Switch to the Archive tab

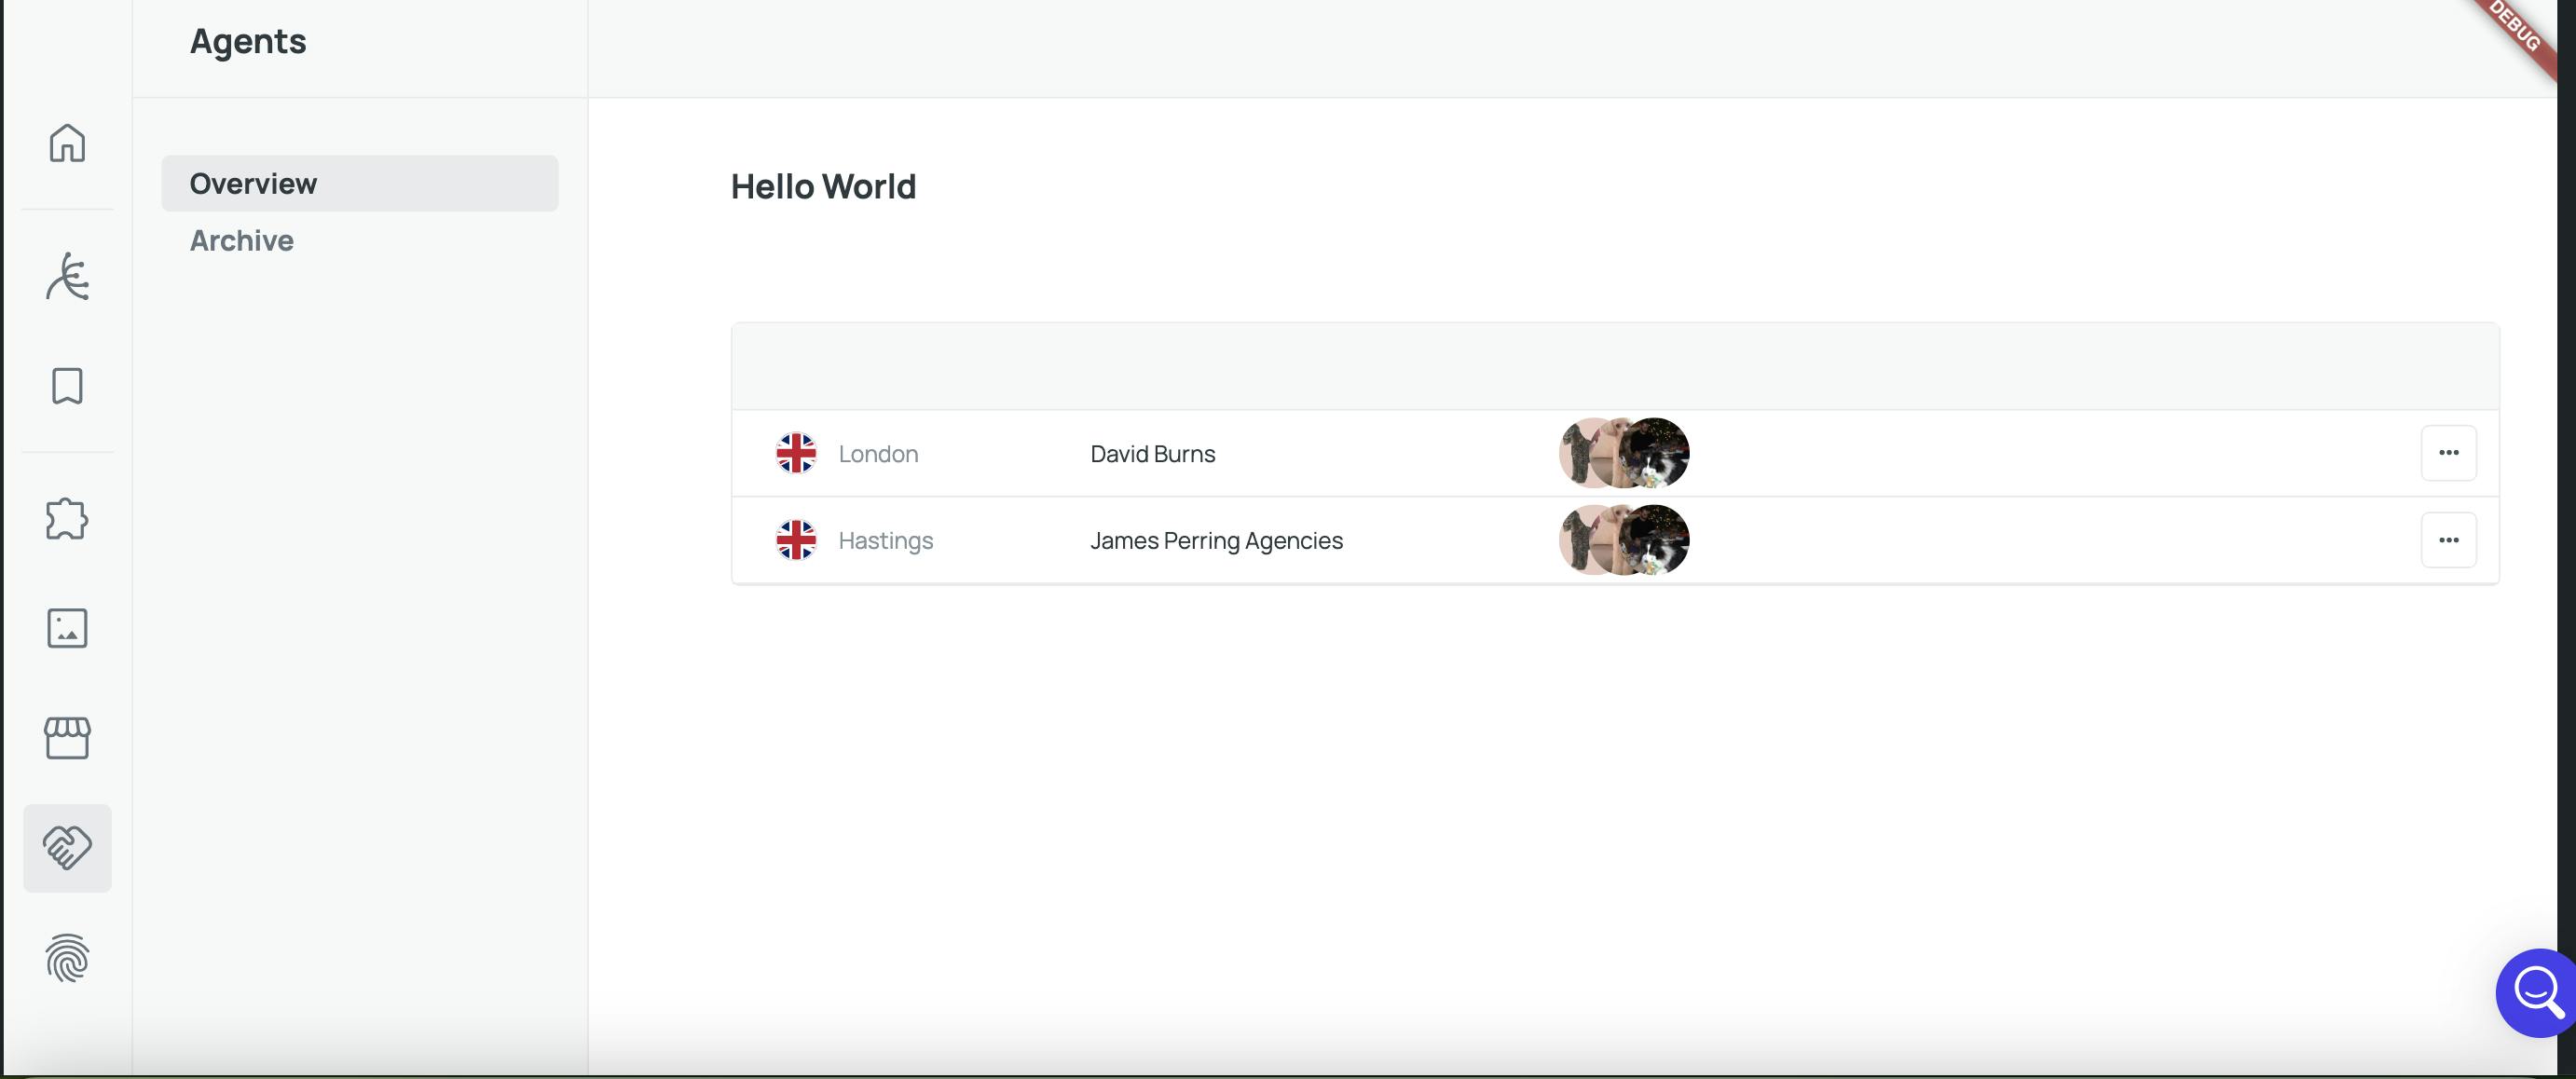242,241
